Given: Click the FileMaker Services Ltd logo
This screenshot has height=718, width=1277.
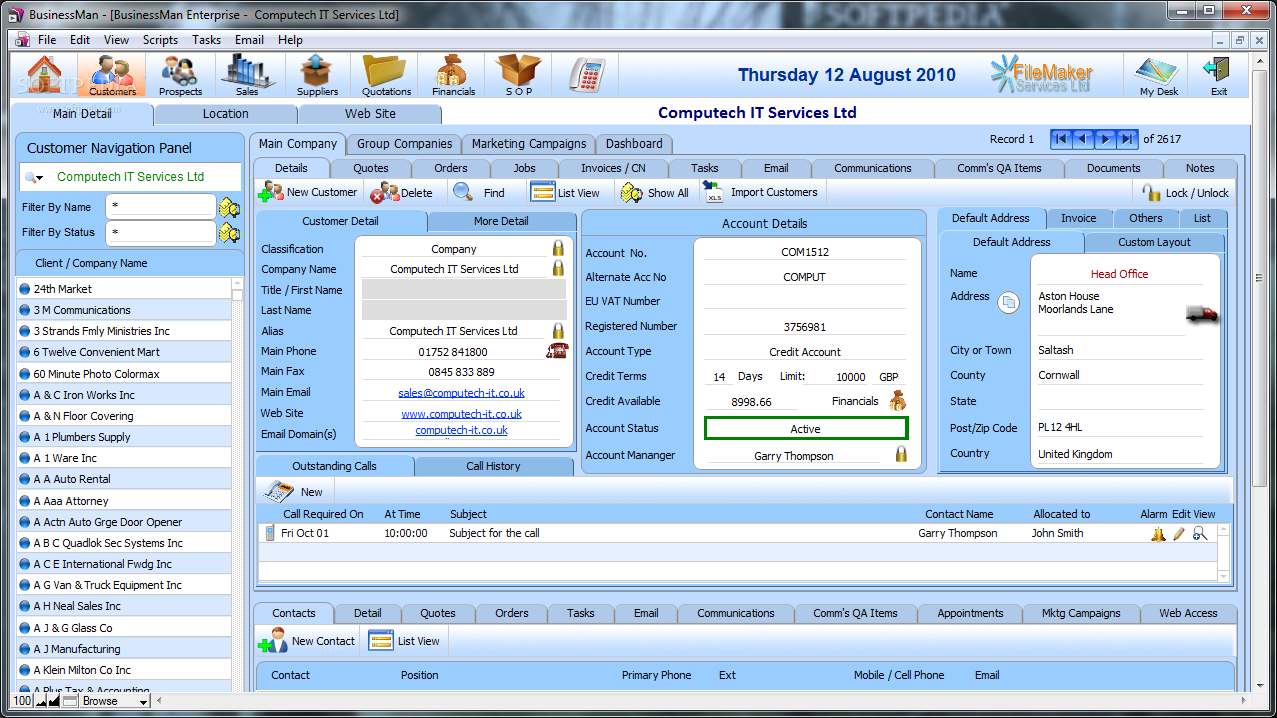Looking at the screenshot, I should (1041, 75).
